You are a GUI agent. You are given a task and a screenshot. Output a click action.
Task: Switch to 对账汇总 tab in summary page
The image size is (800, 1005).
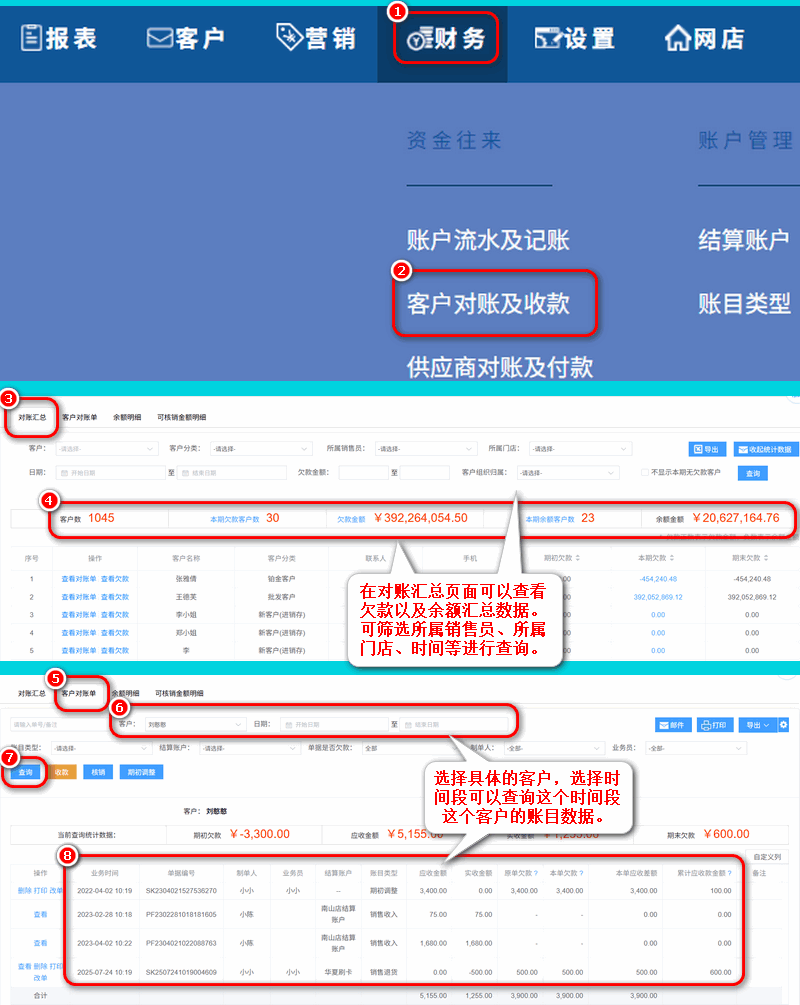coord(32,417)
